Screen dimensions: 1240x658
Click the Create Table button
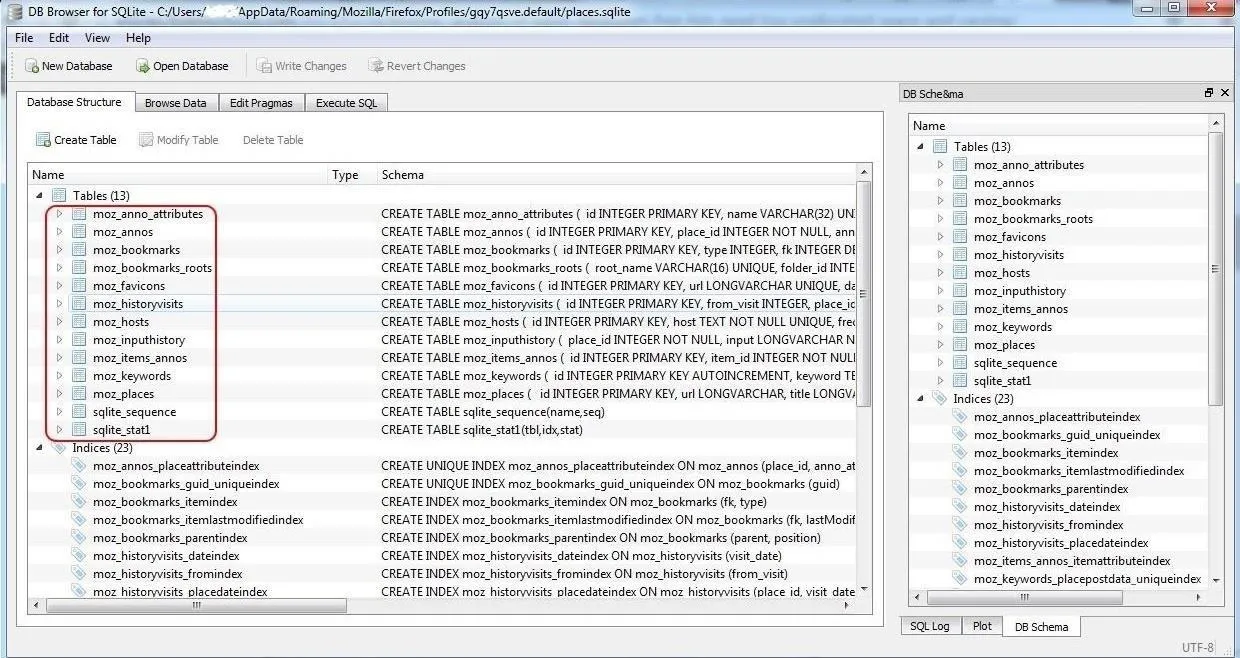76,140
